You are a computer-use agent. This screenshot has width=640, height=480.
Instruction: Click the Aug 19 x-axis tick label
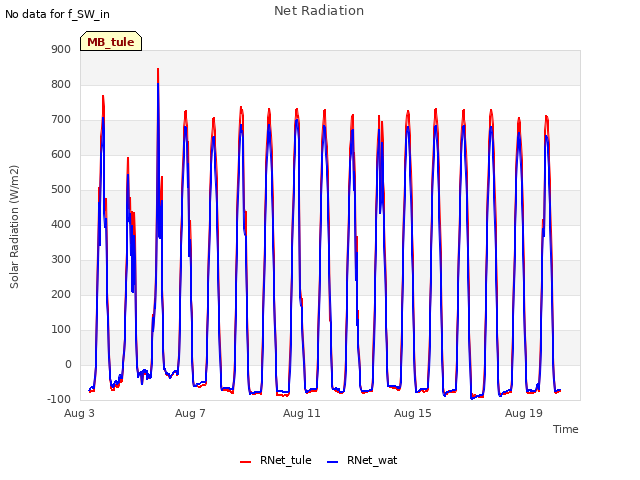click(x=524, y=413)
